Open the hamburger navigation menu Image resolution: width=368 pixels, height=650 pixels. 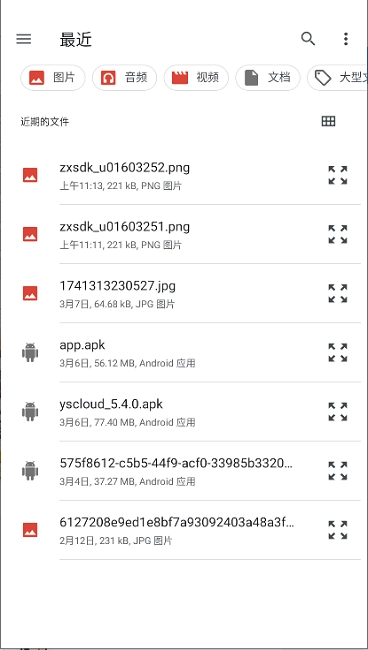tap(24, 39)
